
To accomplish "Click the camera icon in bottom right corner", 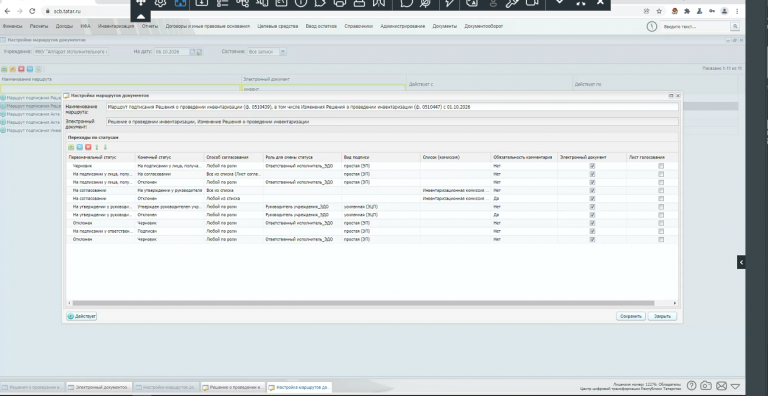I will pos(706,386).
